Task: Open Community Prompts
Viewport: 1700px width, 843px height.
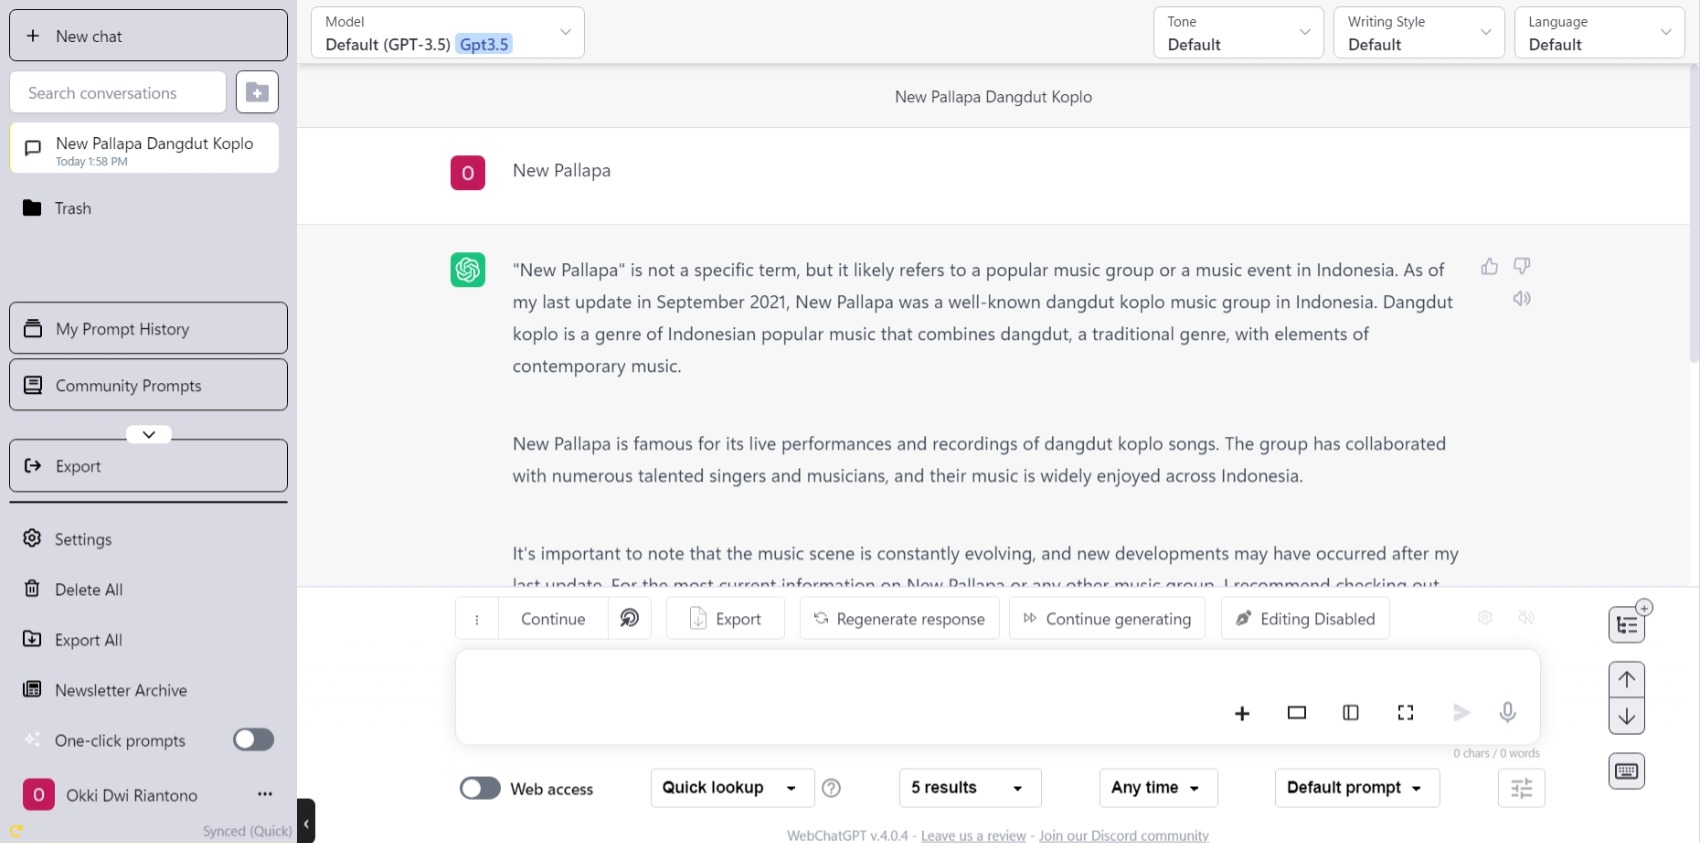Action: 148,385
